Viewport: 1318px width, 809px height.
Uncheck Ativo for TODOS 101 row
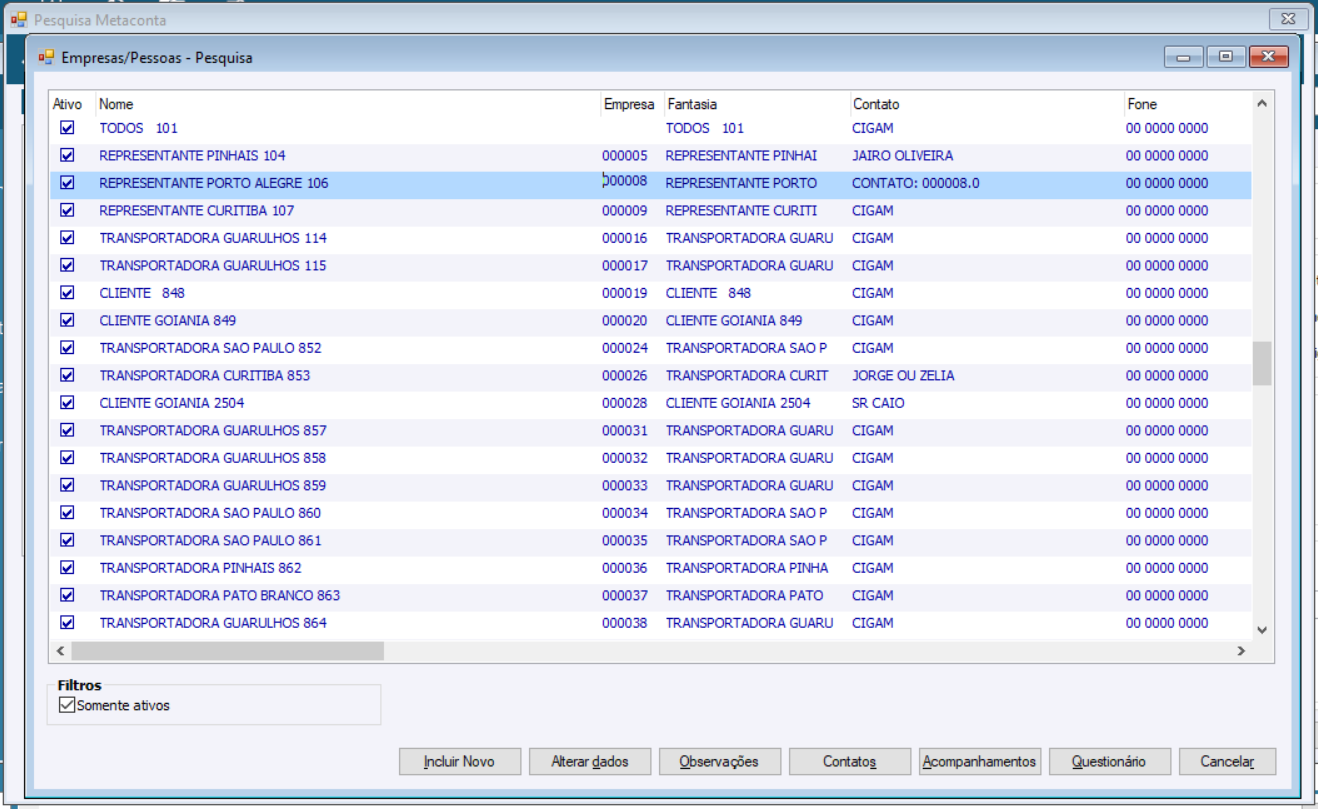coord(68,128)
